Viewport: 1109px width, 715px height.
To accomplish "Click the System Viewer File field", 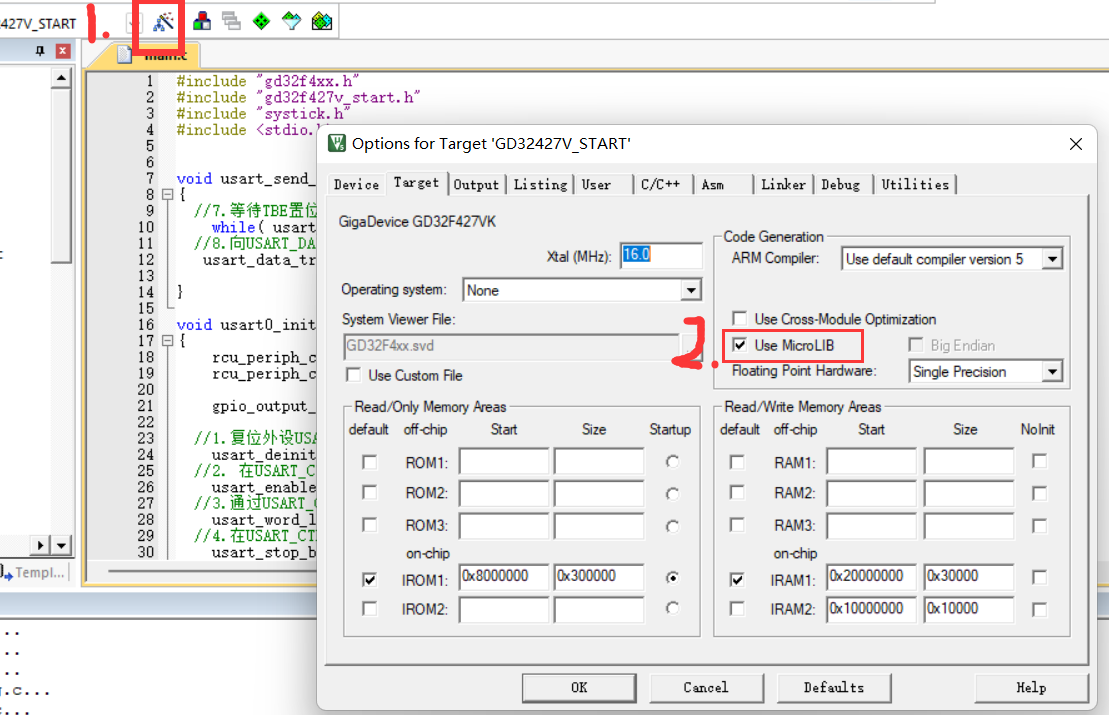I will (511, 346).
